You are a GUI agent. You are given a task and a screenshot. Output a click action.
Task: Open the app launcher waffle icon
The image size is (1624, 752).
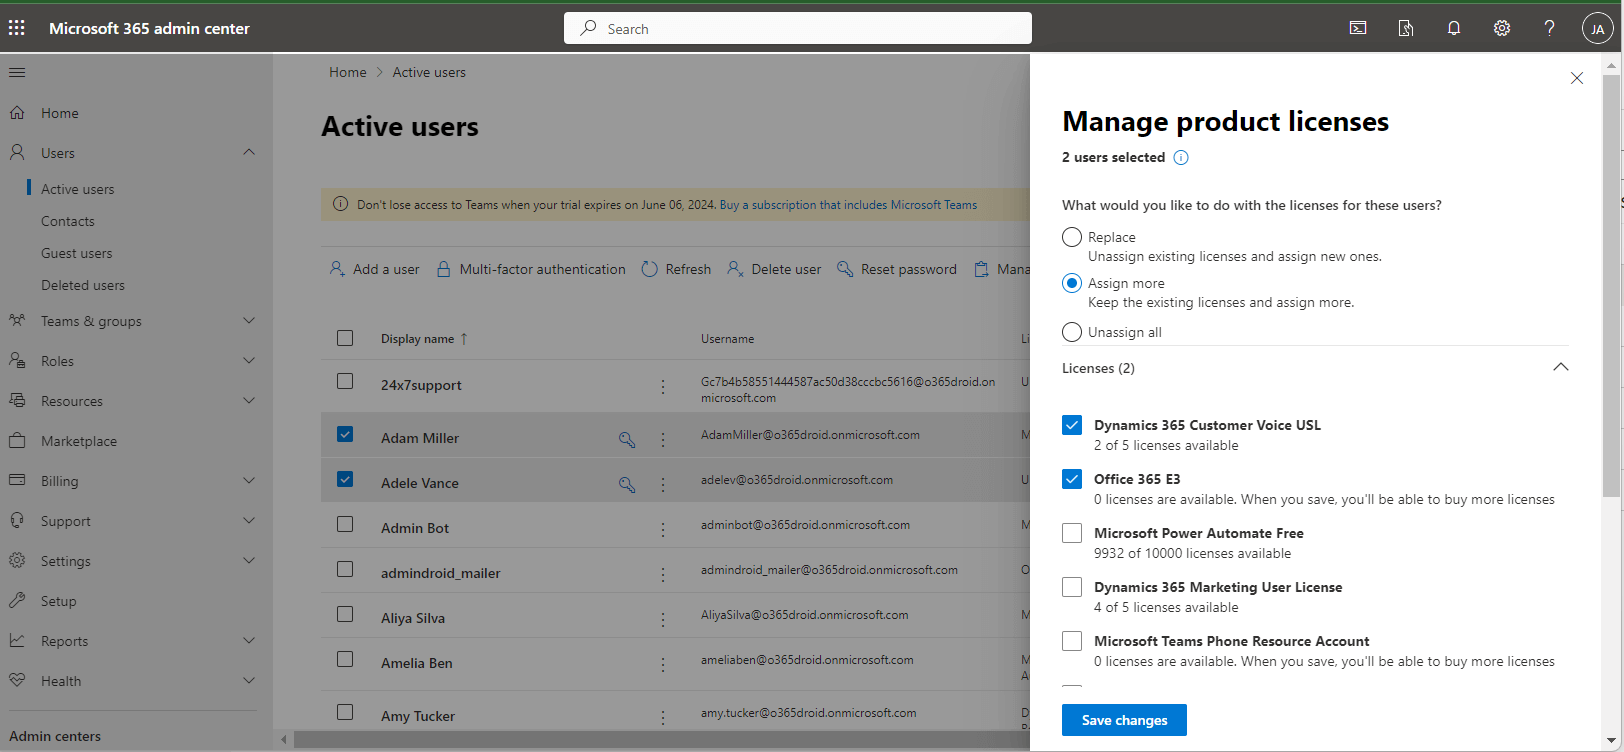click(17, 28)
